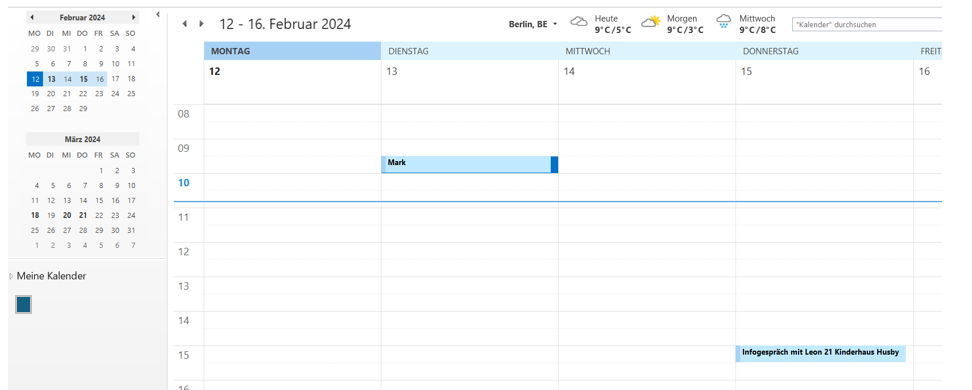Image resolution: width=972 pixels, height=390 pixels.
Task: Select February 16 in mini calendar
Action: (99, 79)
